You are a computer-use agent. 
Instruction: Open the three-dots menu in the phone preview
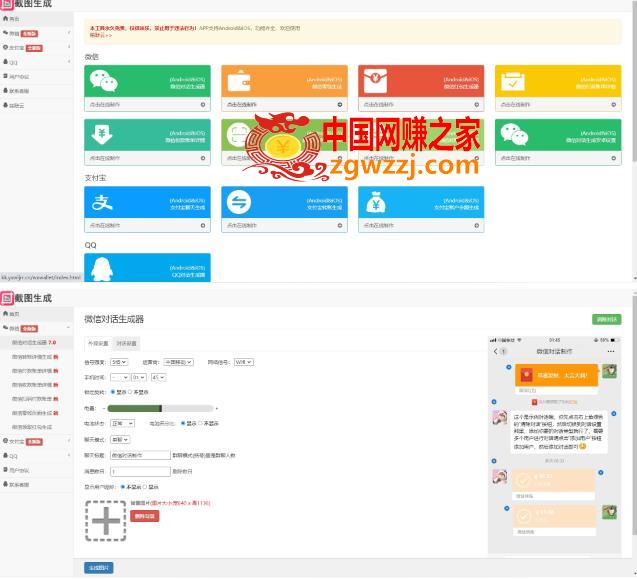coord(611,351)
